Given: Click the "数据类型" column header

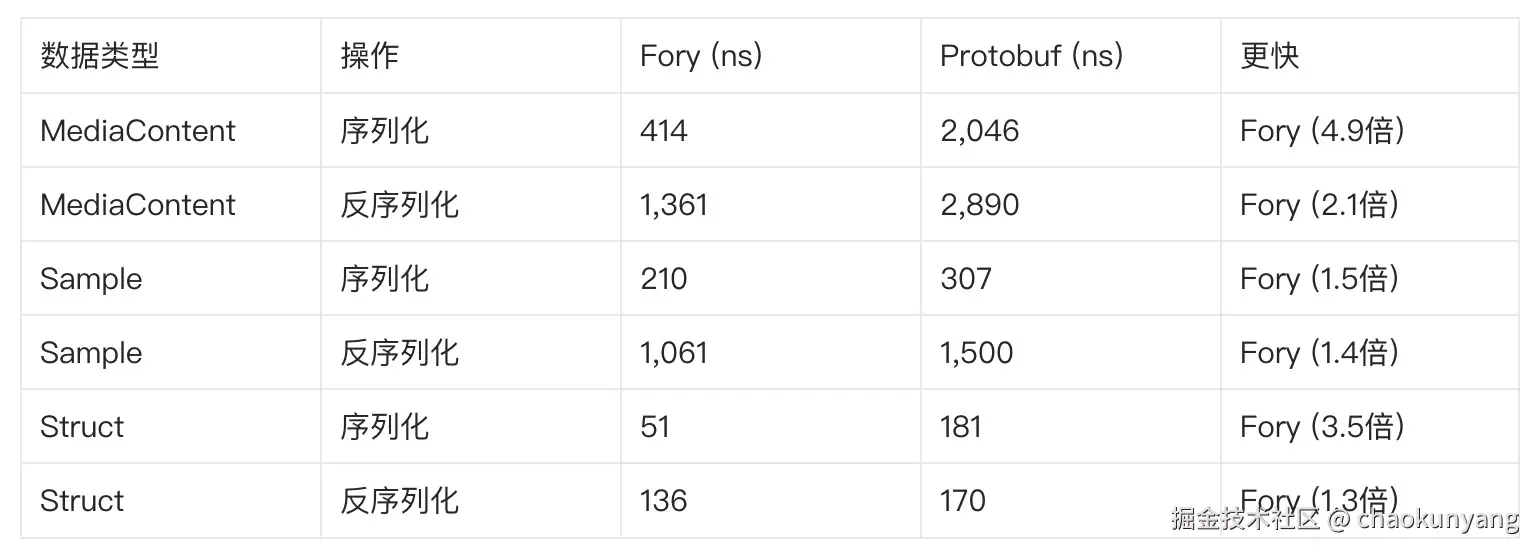Looking at the screenshot, I should pyautogui.click(x=100, y=56).
